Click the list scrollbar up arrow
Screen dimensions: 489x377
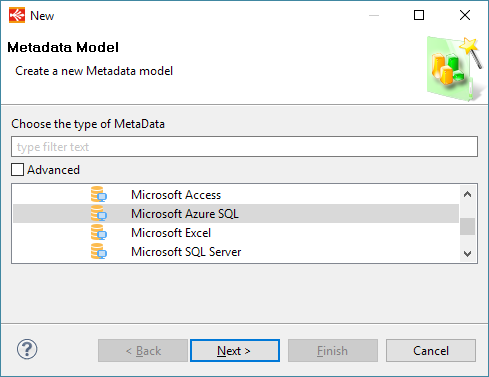pos(467,194)
